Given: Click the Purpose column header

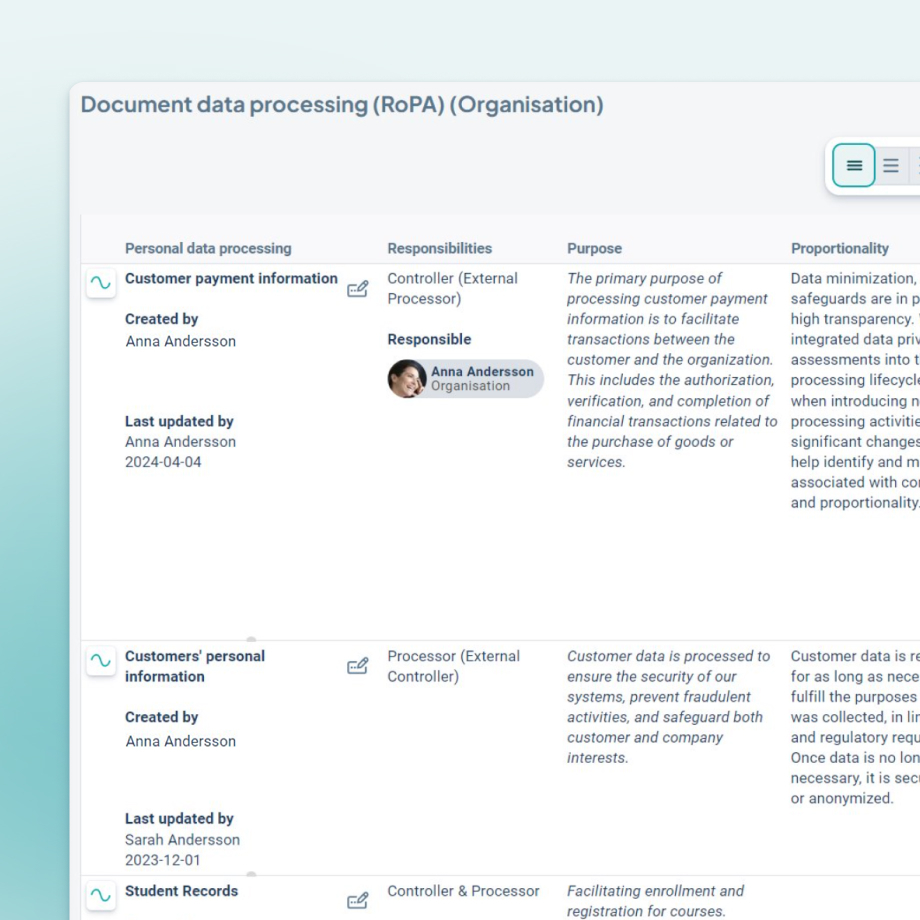Looking at the screenshot, I should (x=594, y=248).
